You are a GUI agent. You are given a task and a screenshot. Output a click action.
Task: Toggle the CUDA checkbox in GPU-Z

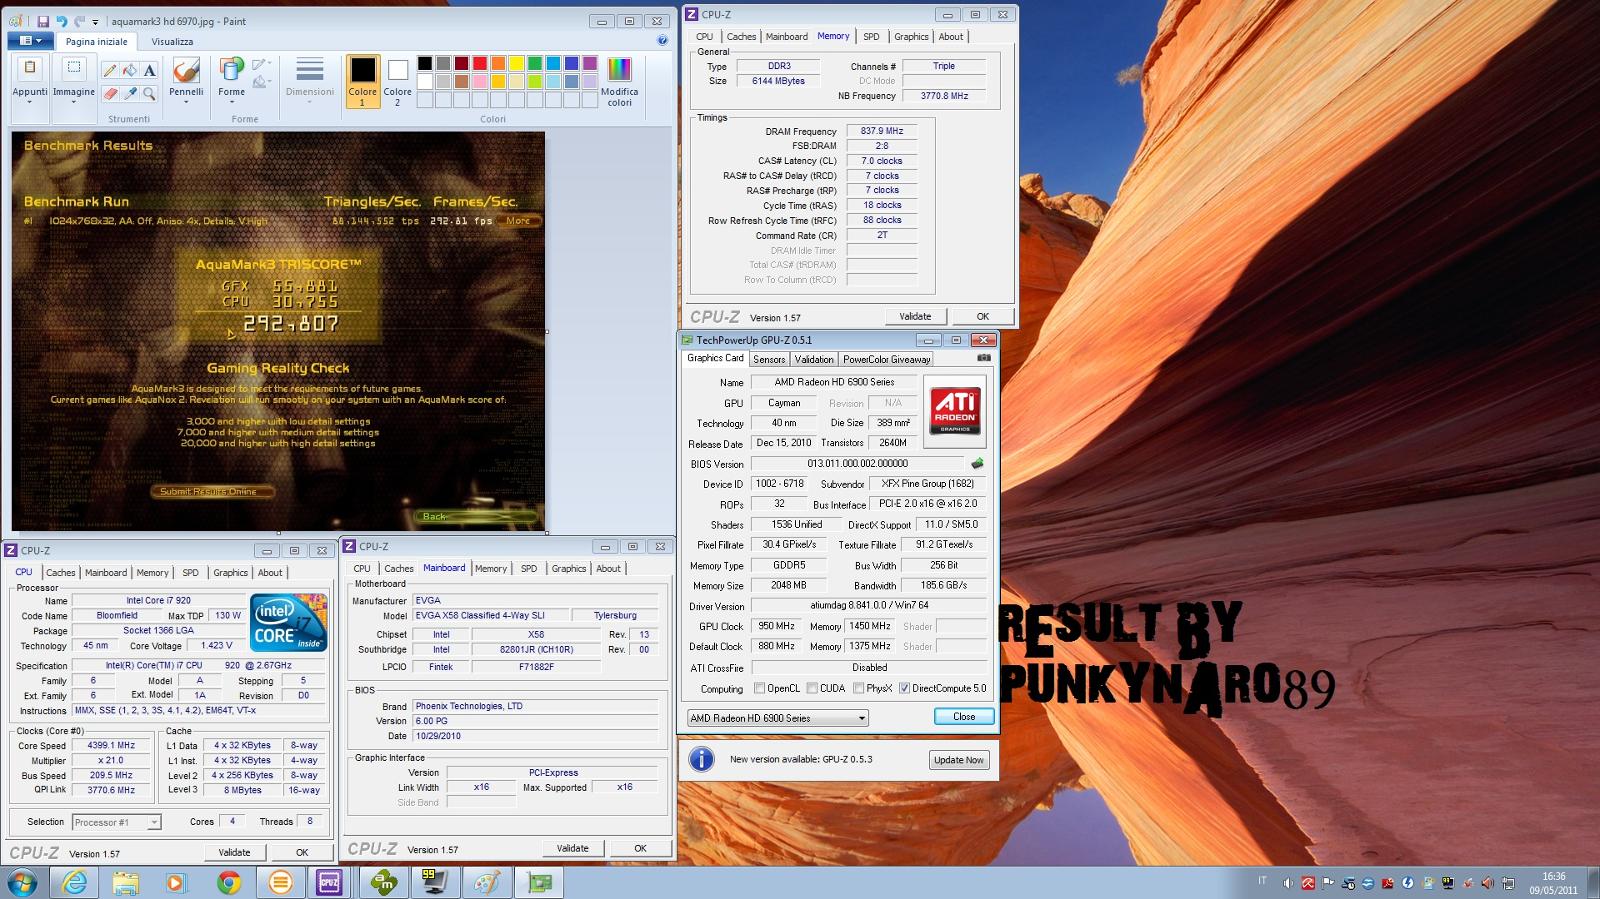point(811,688)
